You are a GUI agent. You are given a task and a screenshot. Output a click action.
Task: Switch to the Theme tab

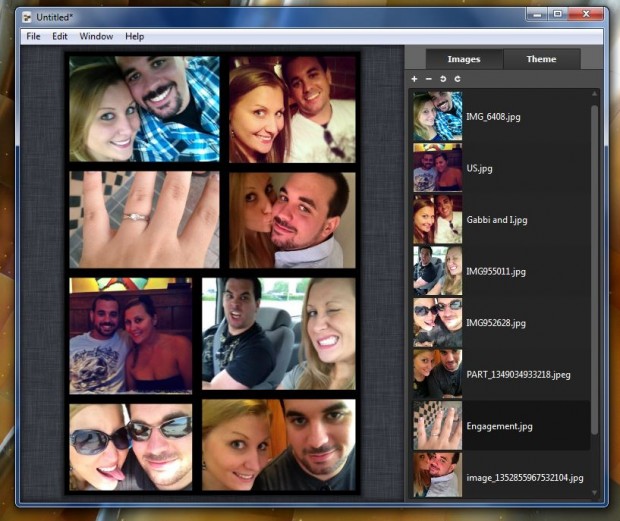pyautogui.click(x=541, y=59)
